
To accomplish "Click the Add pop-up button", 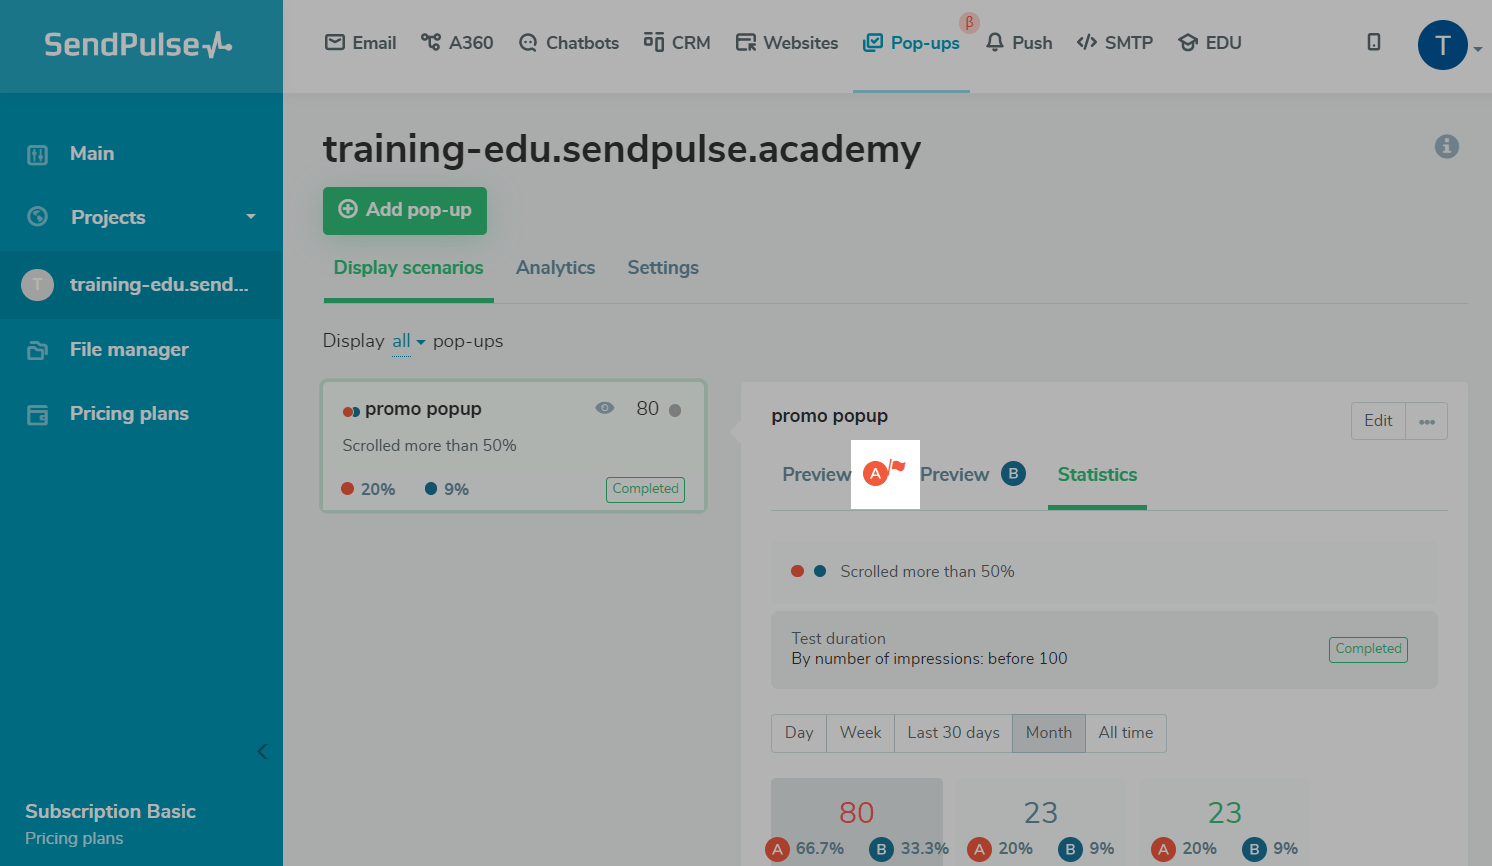I will coord(405,210).
